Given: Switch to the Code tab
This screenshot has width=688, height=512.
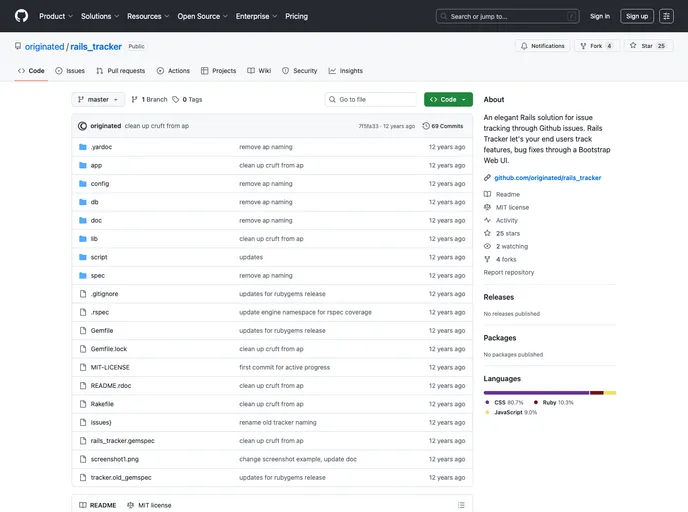Looking at the screenshot, I should [31, 71].
